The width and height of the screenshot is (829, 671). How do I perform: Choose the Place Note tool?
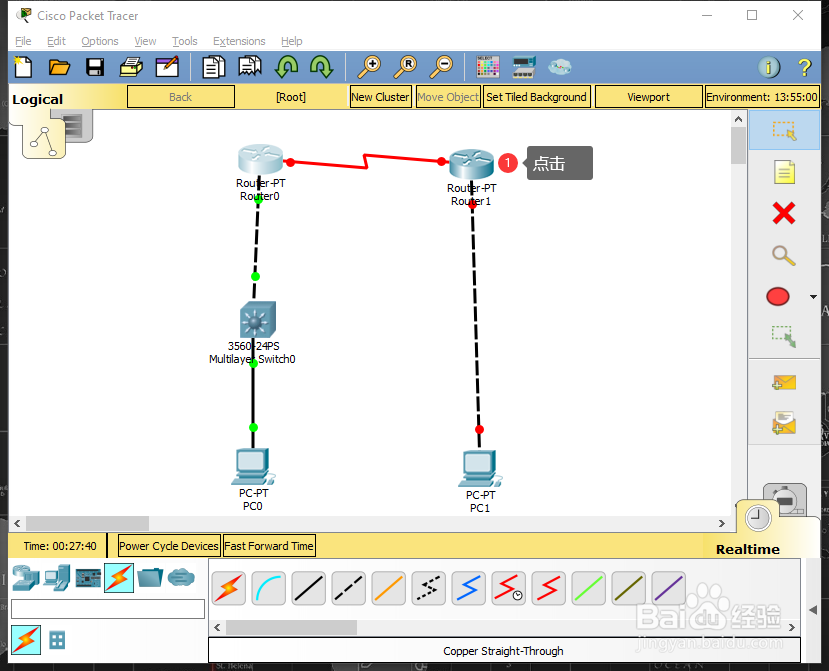click(x=784, y=172)
